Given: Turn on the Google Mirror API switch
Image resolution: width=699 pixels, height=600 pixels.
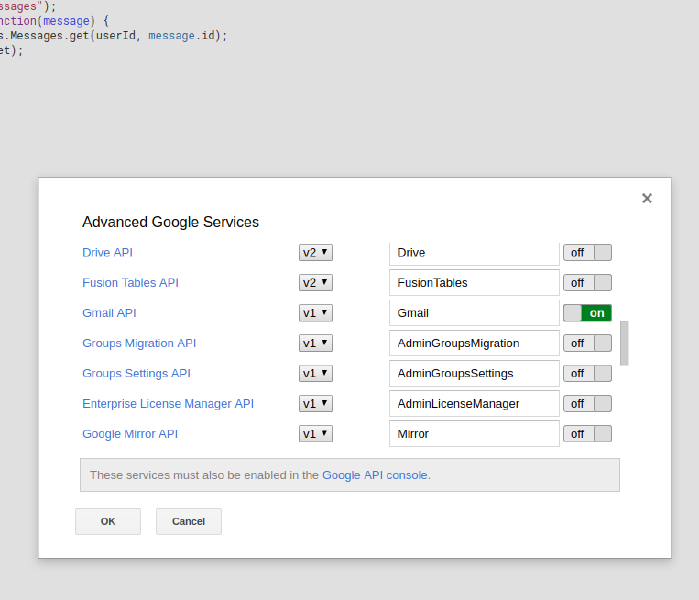Looking at the screenshot, I should pyautogui.click(x=587, y=434).
